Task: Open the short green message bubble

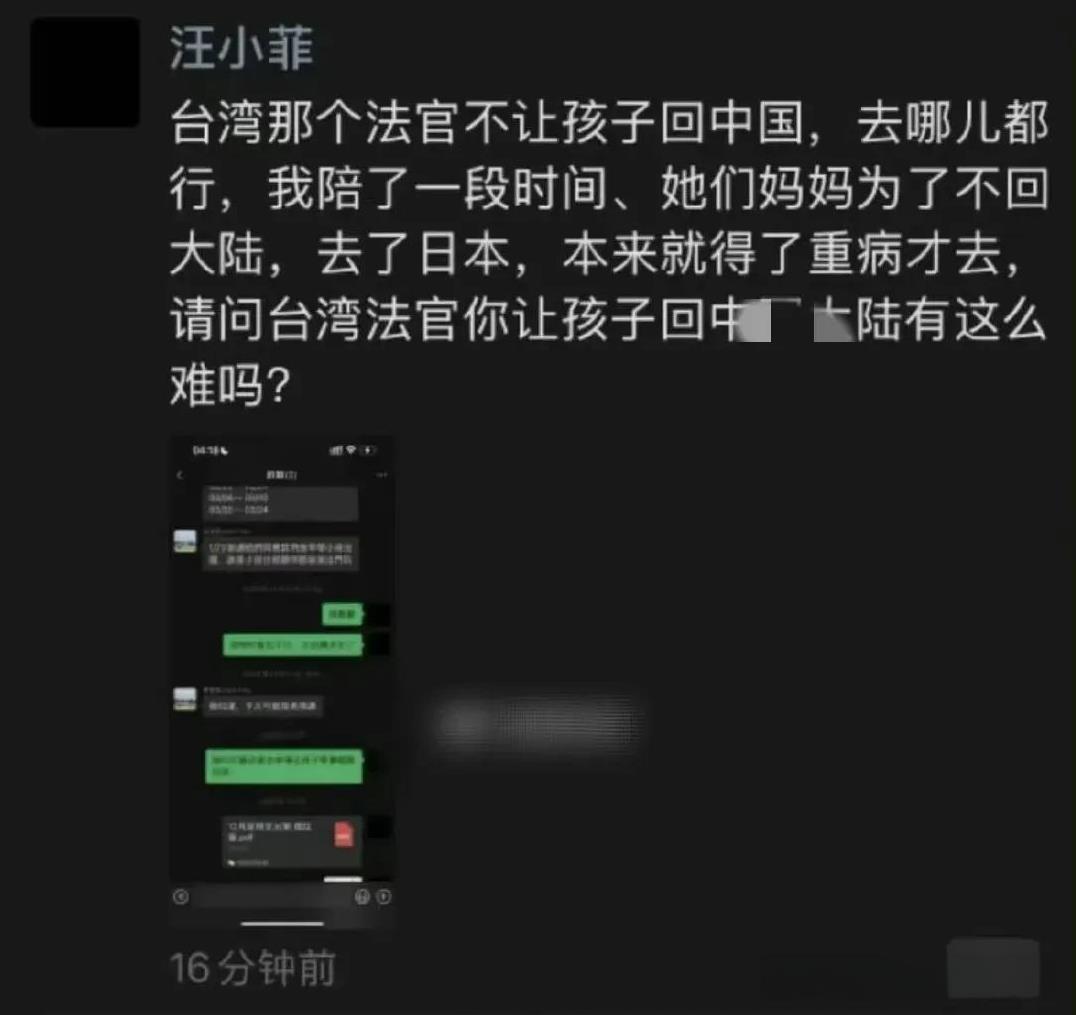Action: [342, 614]
